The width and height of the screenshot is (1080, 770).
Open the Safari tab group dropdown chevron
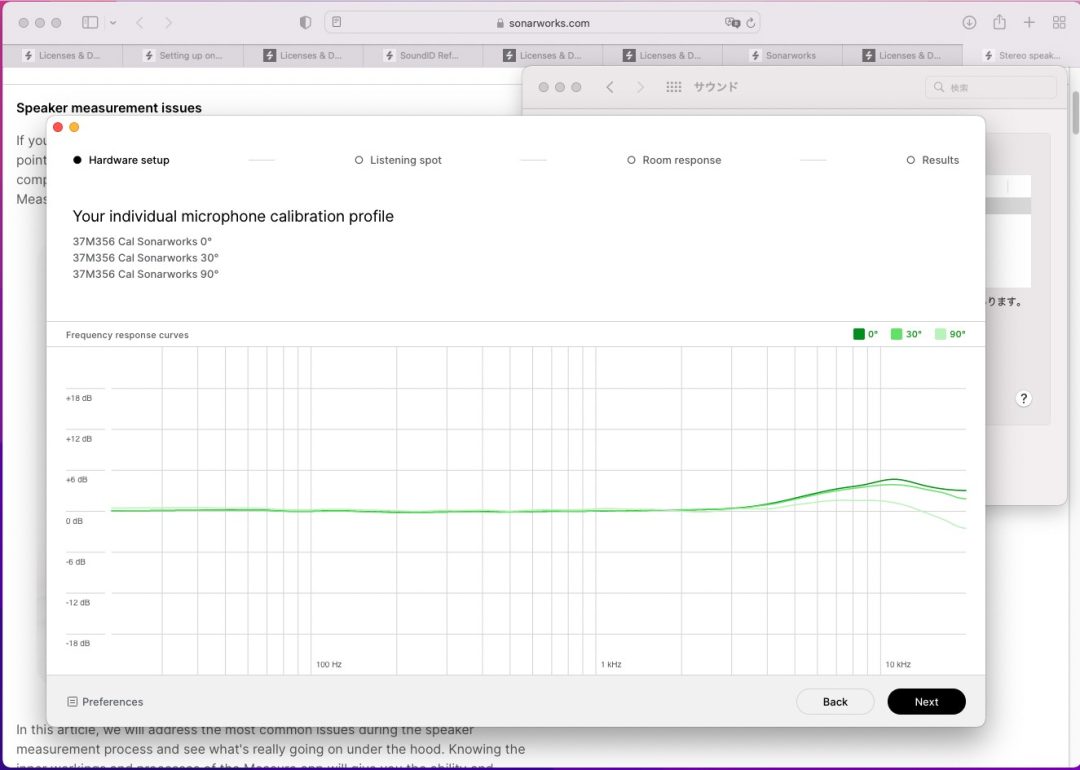click(113, 23)
